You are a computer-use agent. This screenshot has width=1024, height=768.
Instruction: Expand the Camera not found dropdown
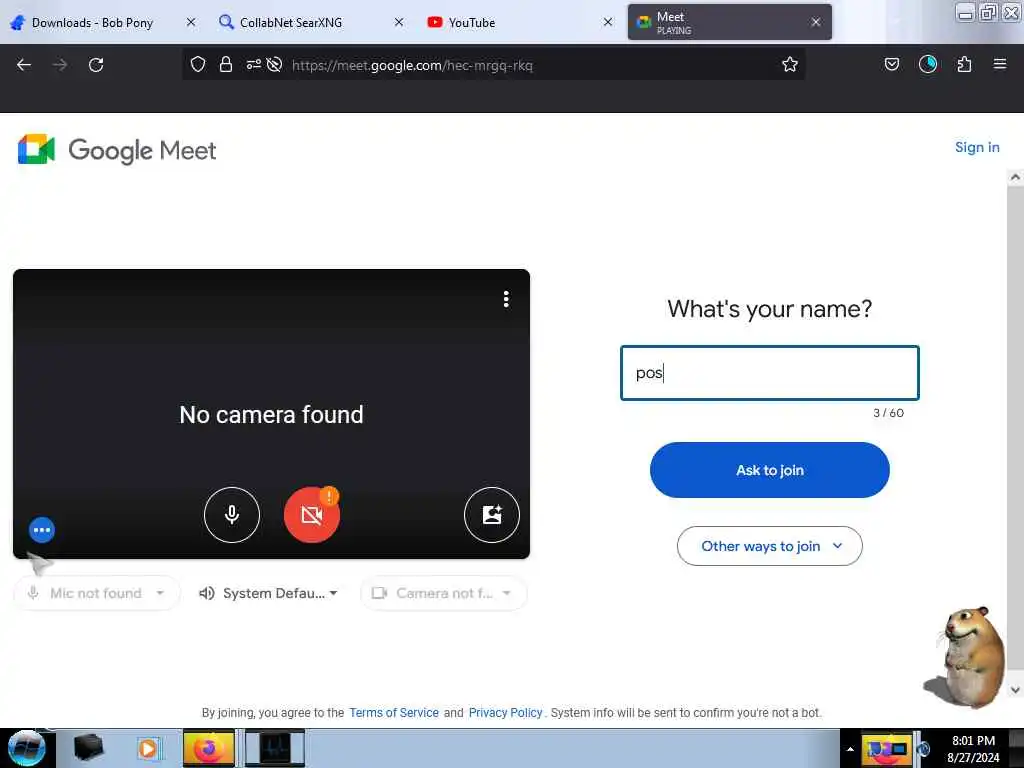click(443, 593)
